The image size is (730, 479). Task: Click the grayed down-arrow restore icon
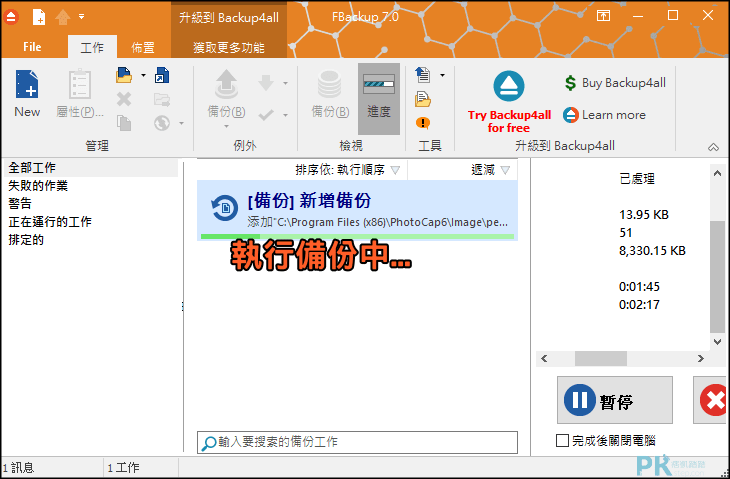pyautogui.click(x=266, y=83)
